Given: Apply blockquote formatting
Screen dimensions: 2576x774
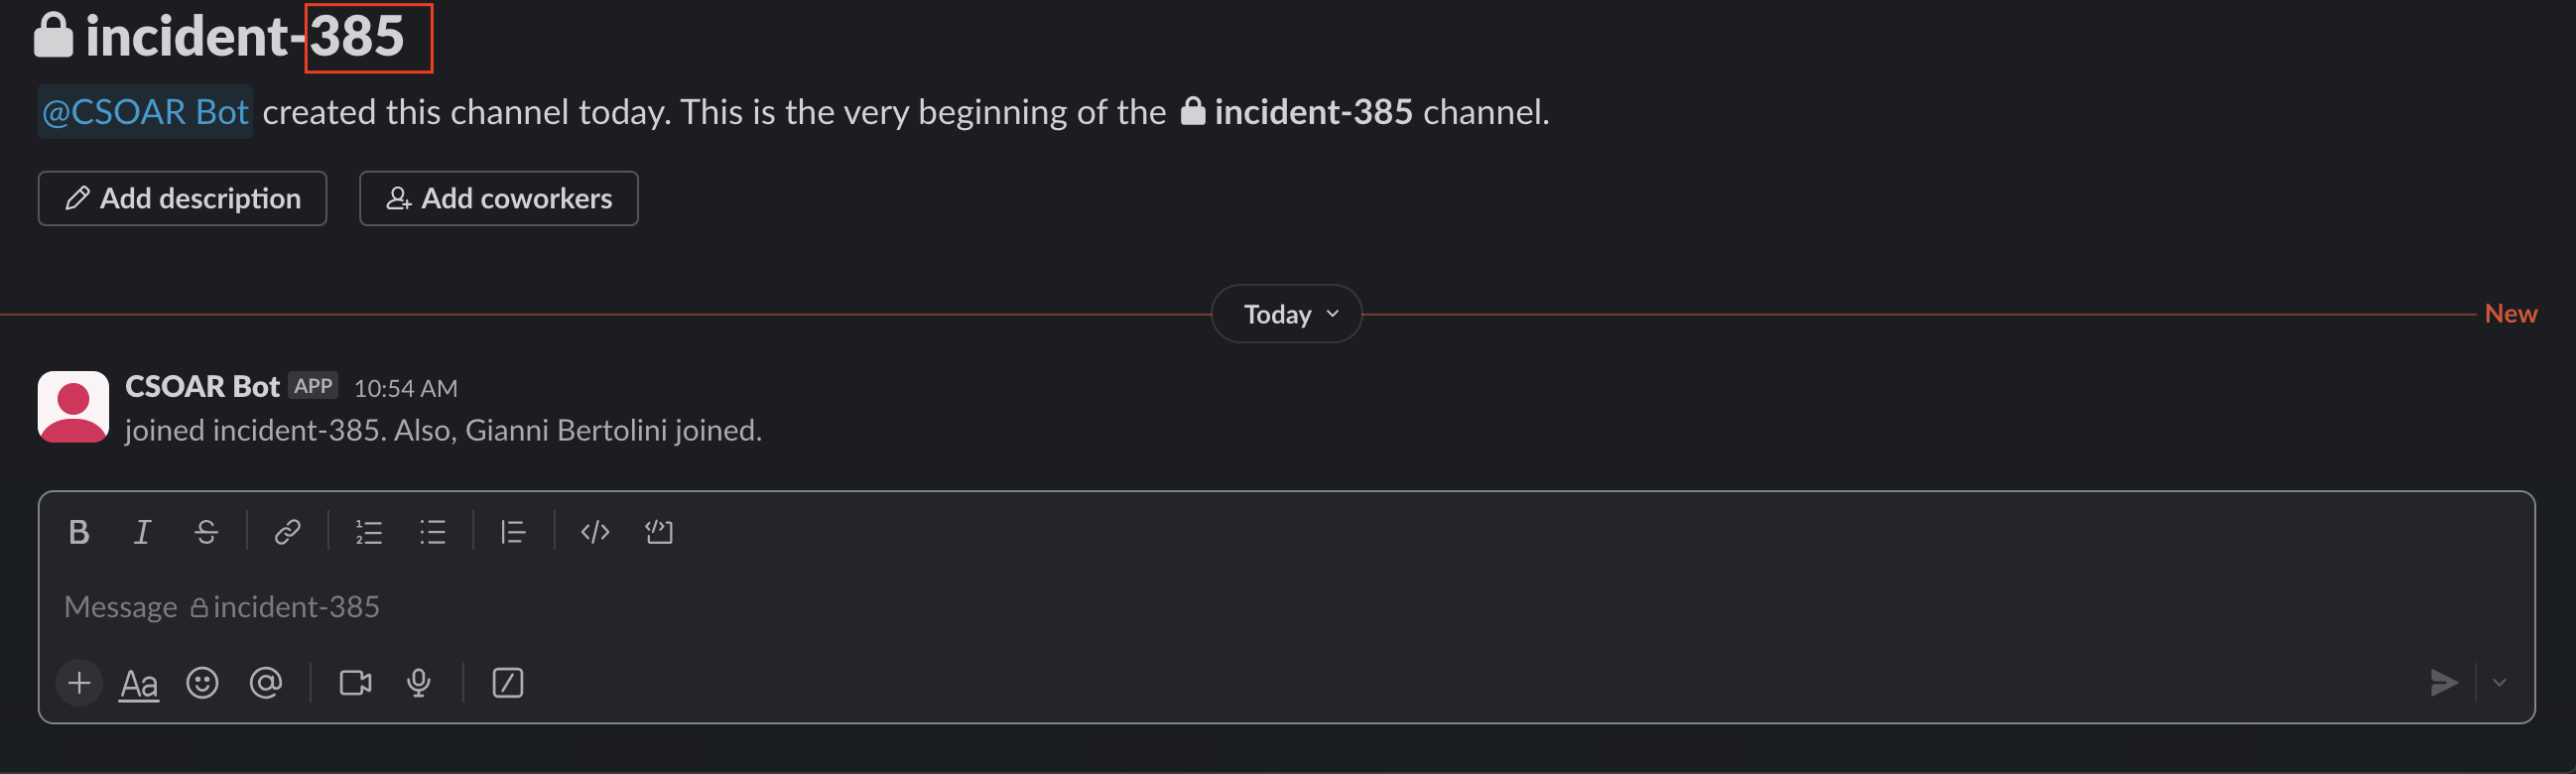Looking at the screenshot, I should 513,532.
